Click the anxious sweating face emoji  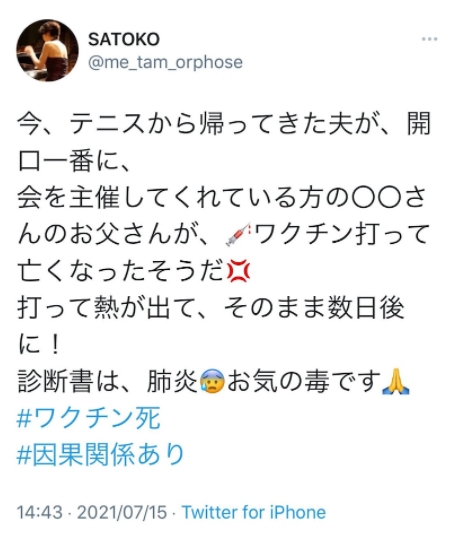[212, 381]
